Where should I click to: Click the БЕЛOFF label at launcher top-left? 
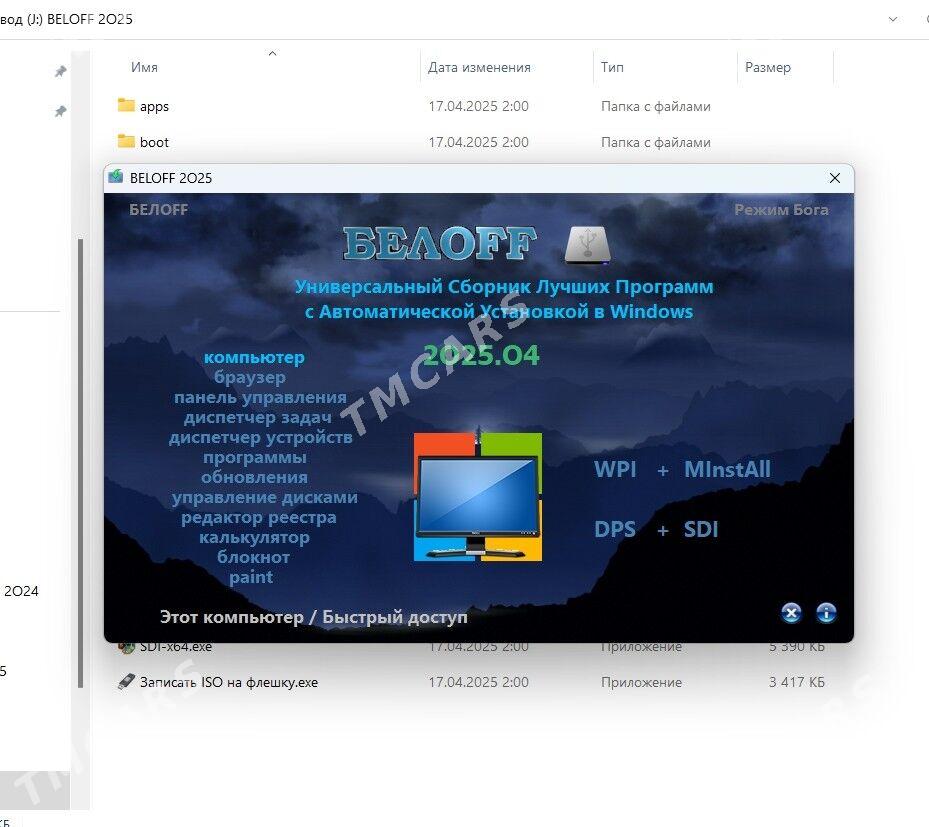pyautogui.click(x=159, y=209)
